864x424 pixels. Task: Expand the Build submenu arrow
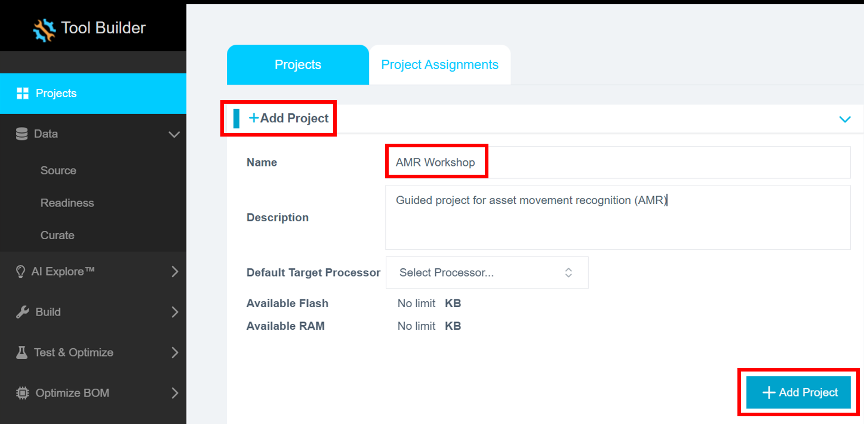point(174,312)
